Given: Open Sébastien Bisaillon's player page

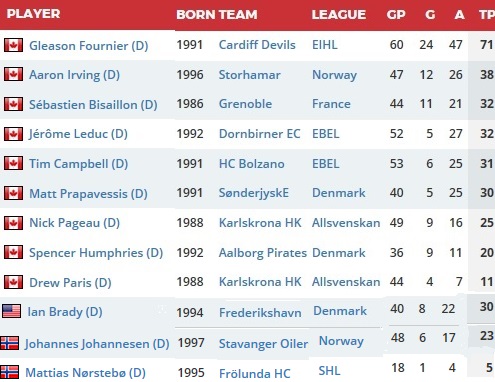Looking at the screenshot, I should tap(93, 105).
